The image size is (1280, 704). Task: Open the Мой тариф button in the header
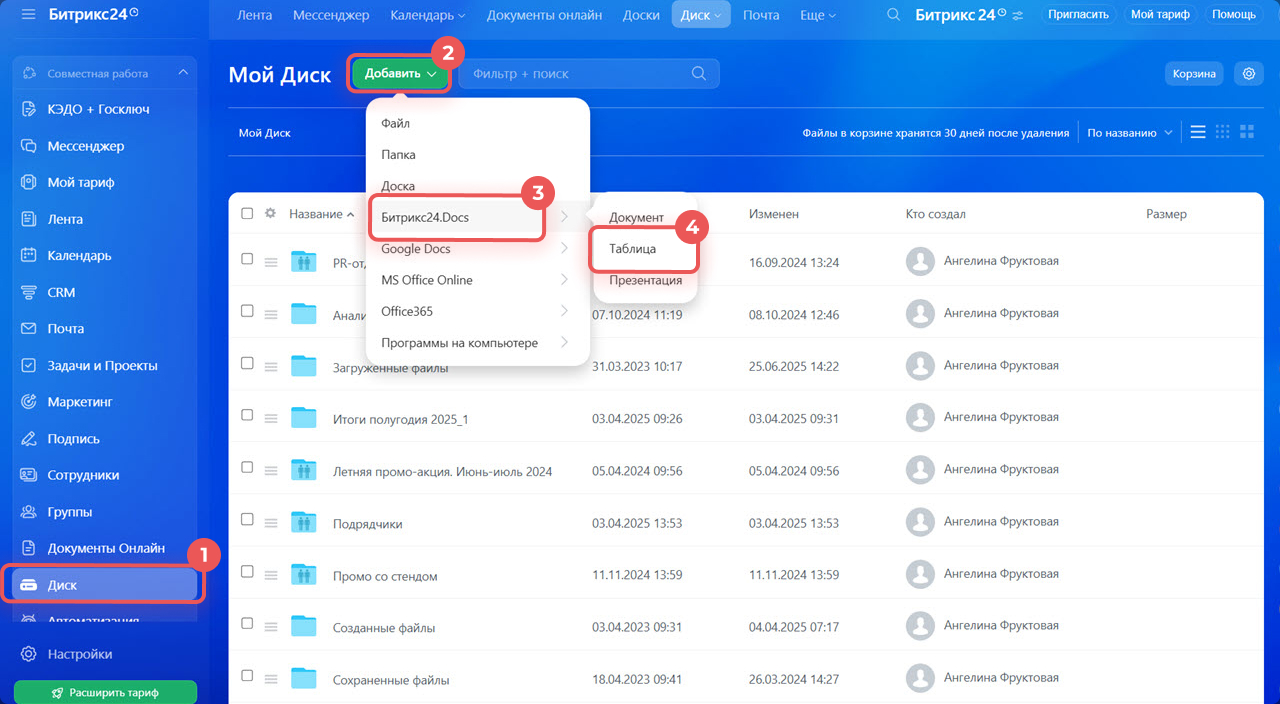tap(1159, 15)
